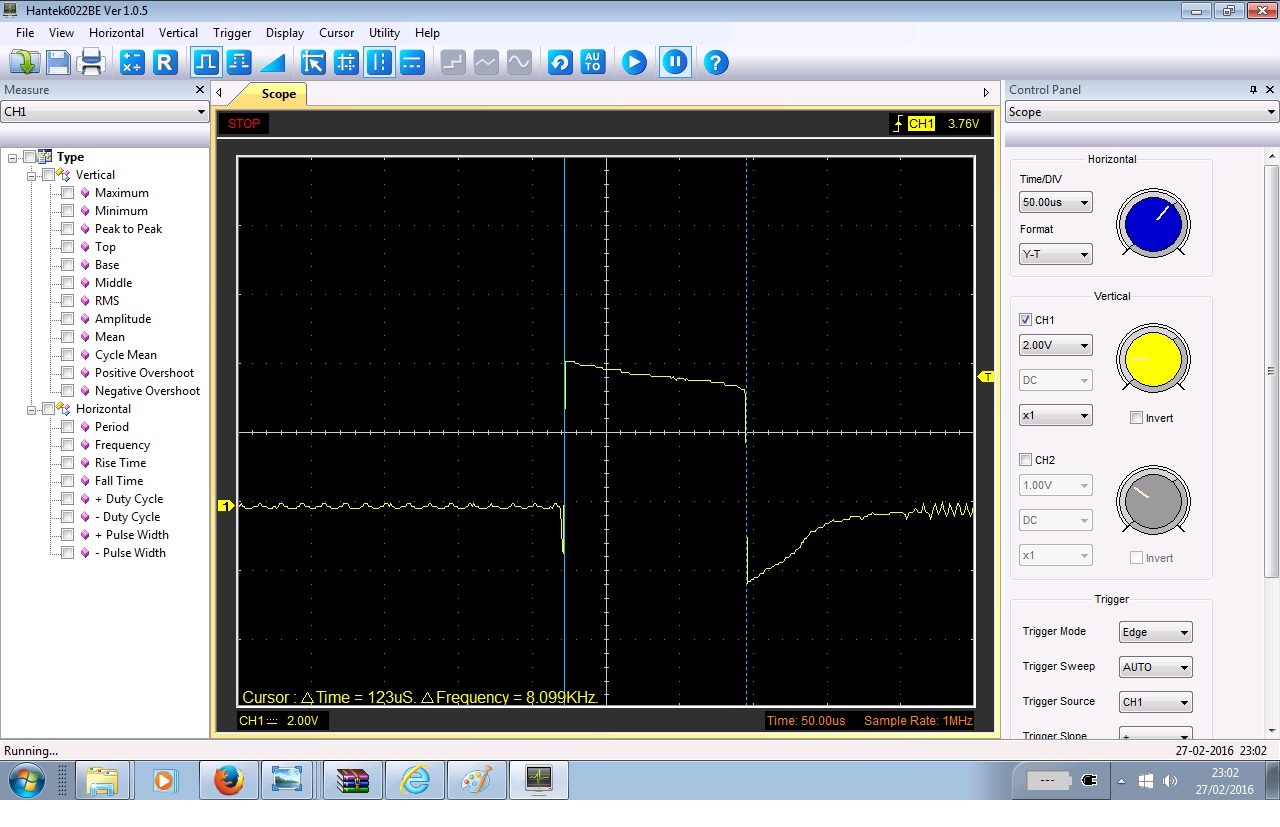1280x827 pixels.
Task: Click the AUTO set toolbar icon
Action: pos(593,62)
